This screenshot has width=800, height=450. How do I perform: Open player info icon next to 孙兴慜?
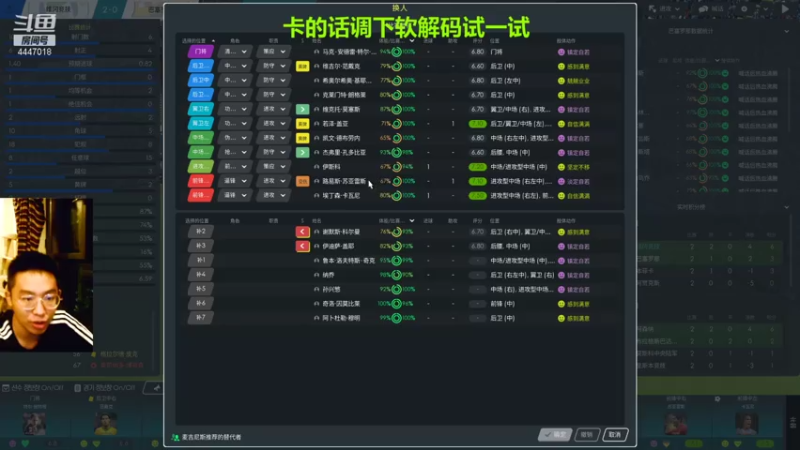[316, 289]
